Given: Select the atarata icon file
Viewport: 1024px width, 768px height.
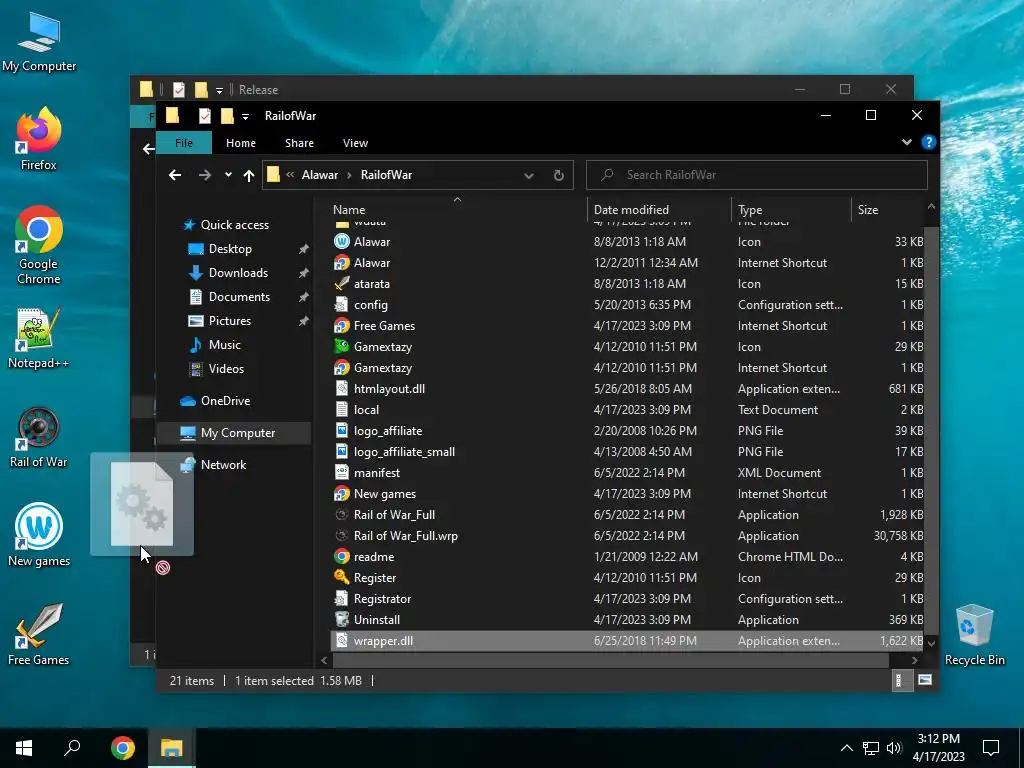Looking at the screenshot, I should [x=627, y=284].
